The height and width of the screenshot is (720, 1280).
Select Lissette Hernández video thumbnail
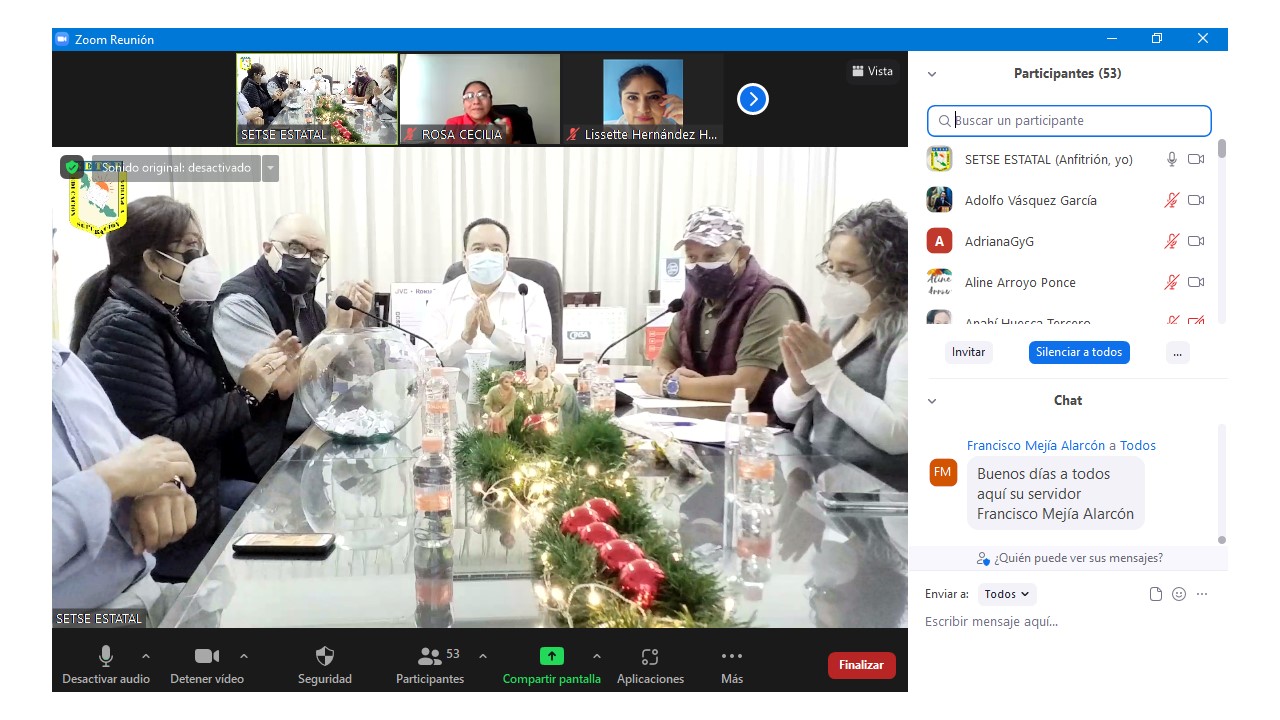pyautogui.click(x=643, y=99)
